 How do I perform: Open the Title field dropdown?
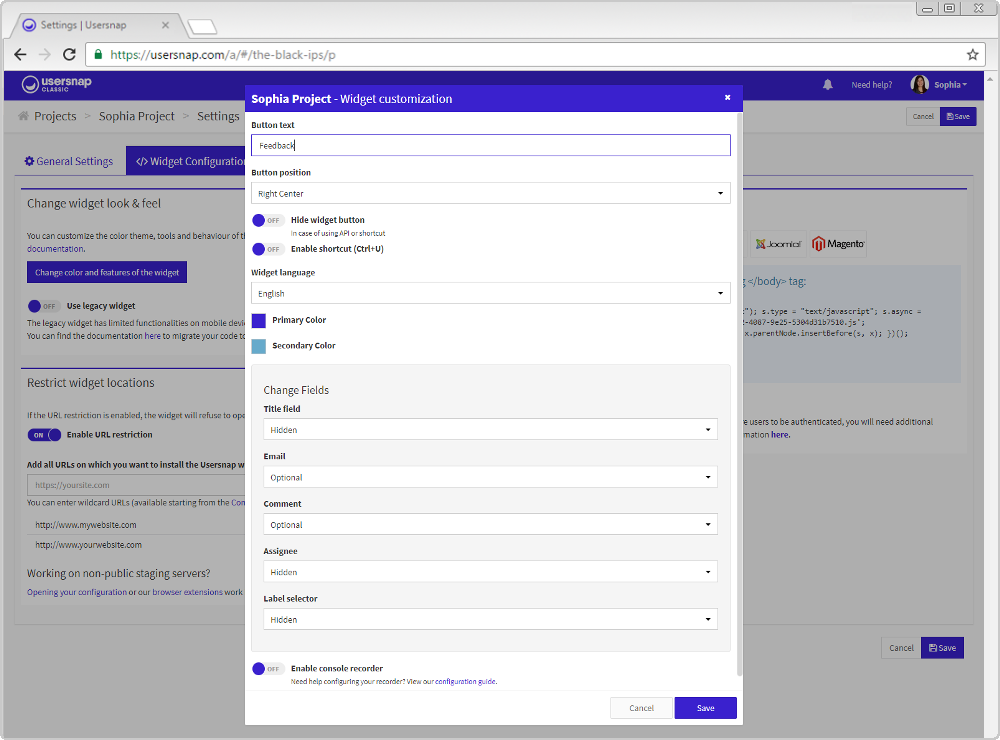click(490, 429)
